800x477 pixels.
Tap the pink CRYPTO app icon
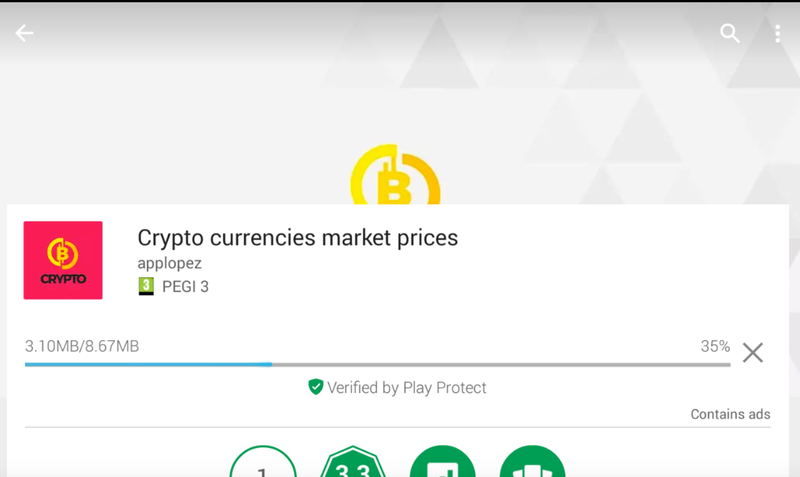(x=63, y=260)
